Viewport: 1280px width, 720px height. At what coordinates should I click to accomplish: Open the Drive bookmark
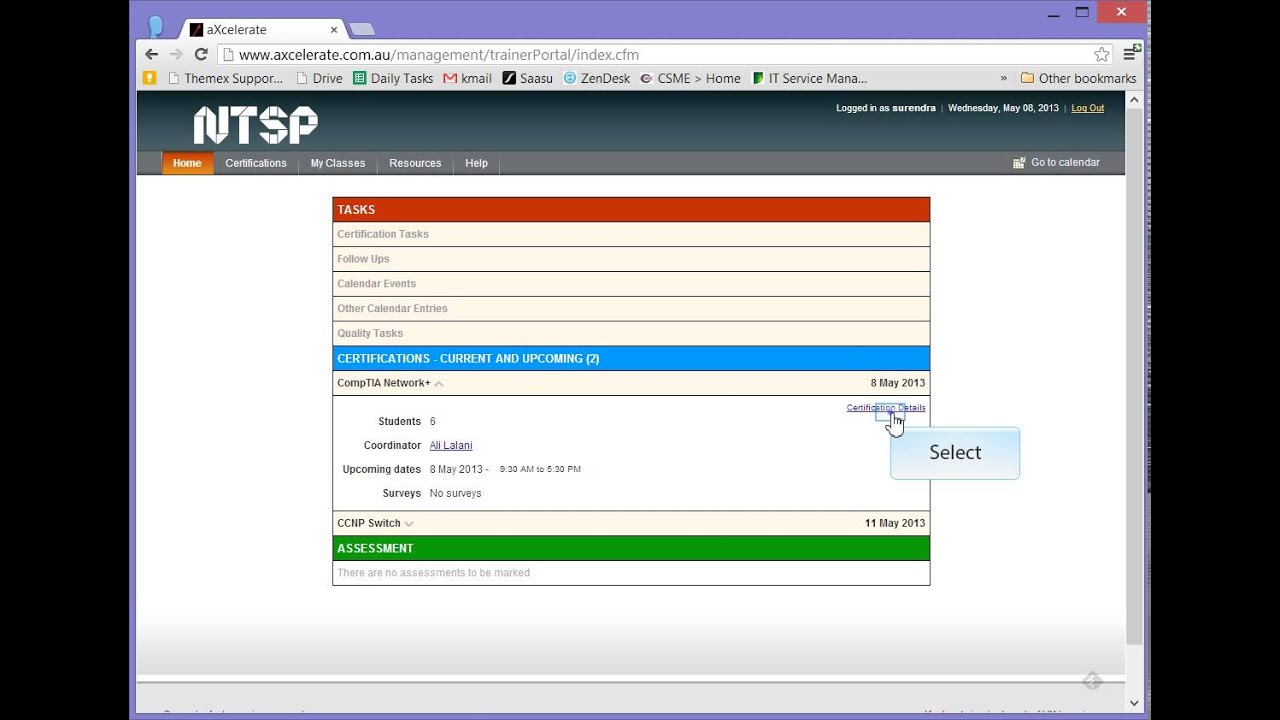click(x=319, y=78)
